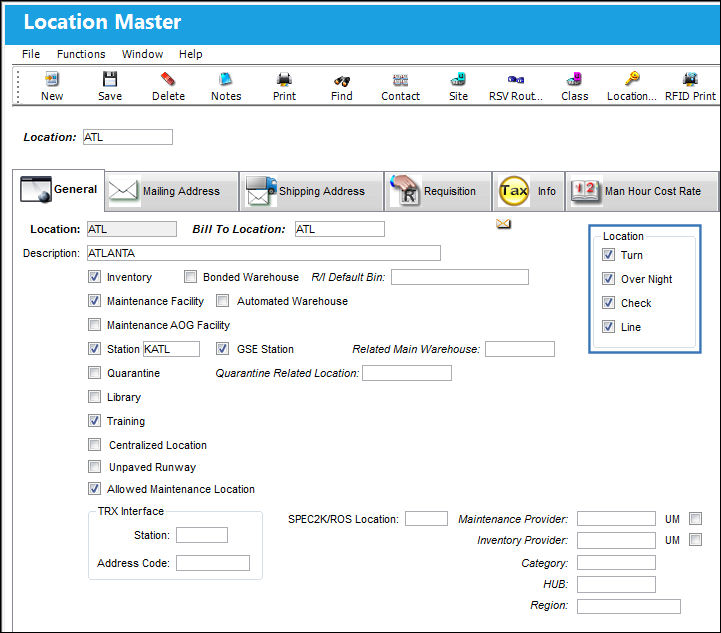721x633 pixels.
Task: Click the Description field showing ATLANTA
Action: tap(264, 253)
